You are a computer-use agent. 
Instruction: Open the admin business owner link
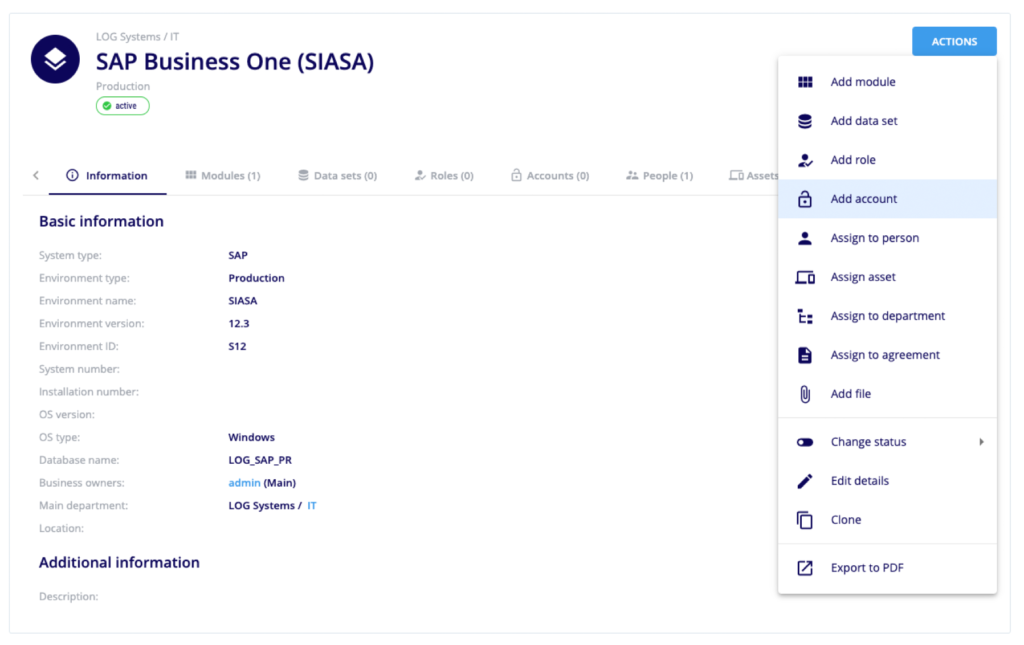(x=244, y=483)
